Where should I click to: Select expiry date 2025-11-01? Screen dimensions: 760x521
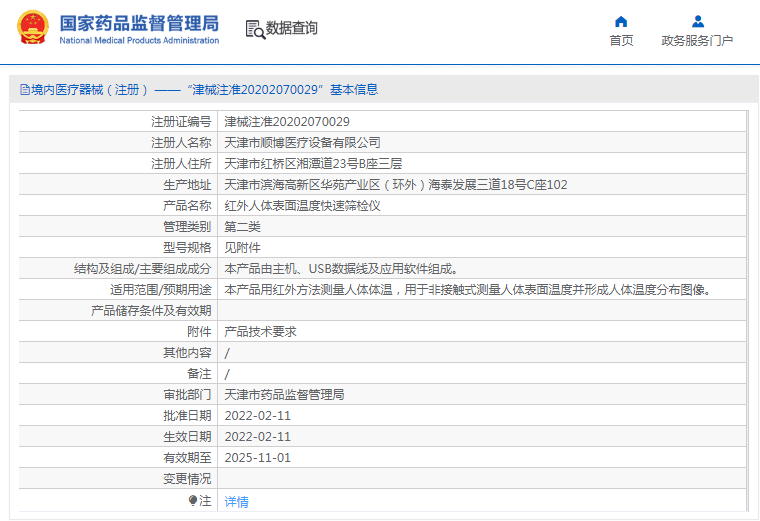(x=258, y=458)
